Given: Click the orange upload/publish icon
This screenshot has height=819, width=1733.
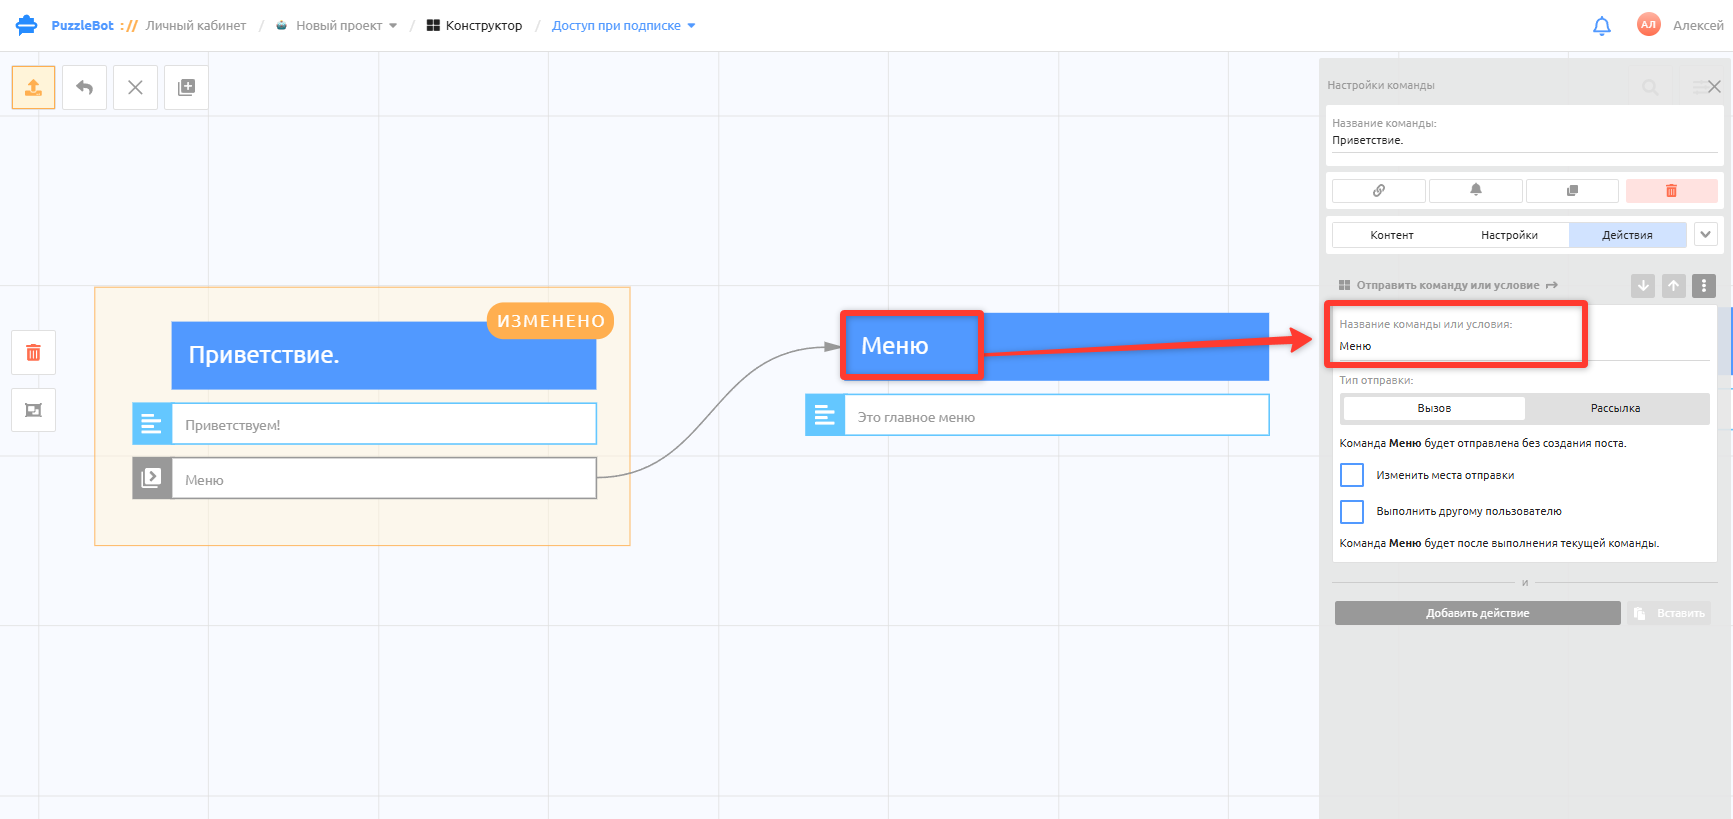Looking at the screenshot, I should point(33,87).
